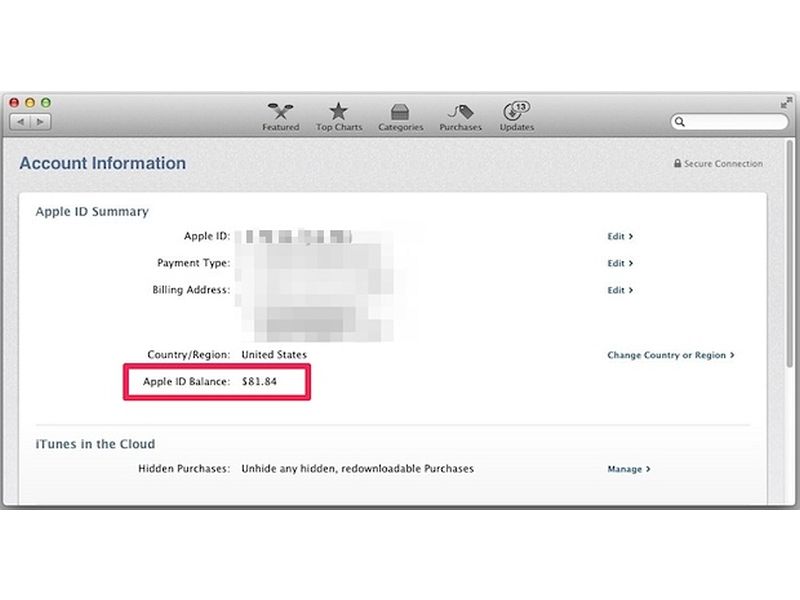Click the Secure Connection text

point(723,163)
